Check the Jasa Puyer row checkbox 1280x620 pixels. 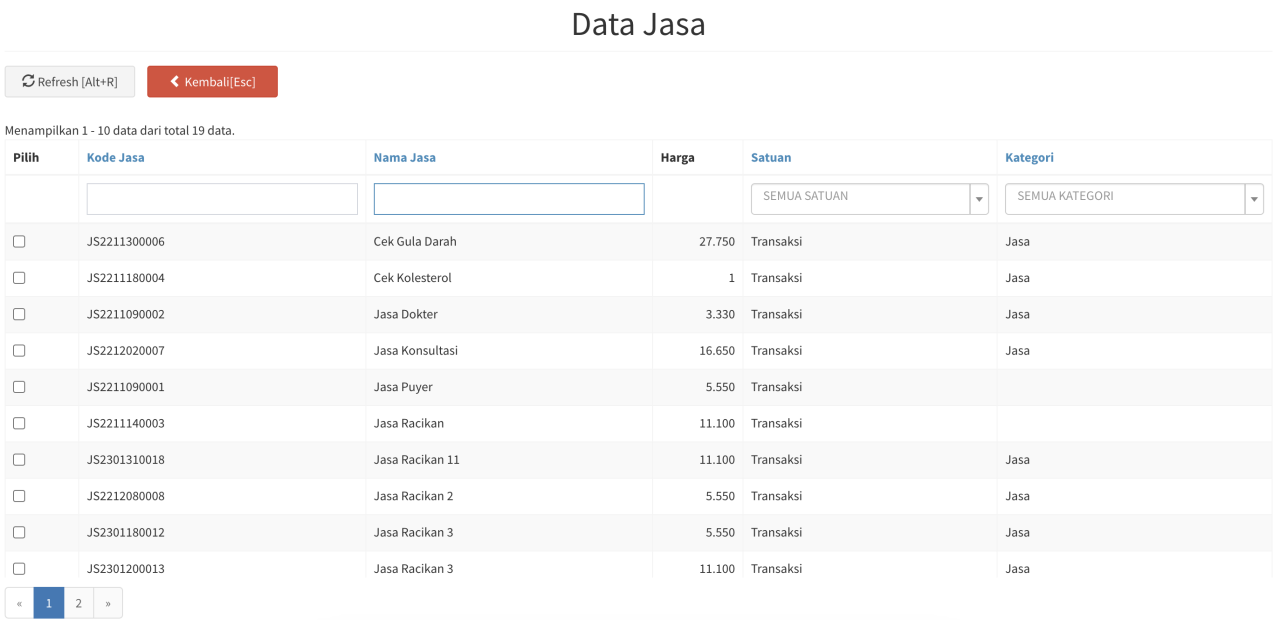tap(19, 387)
